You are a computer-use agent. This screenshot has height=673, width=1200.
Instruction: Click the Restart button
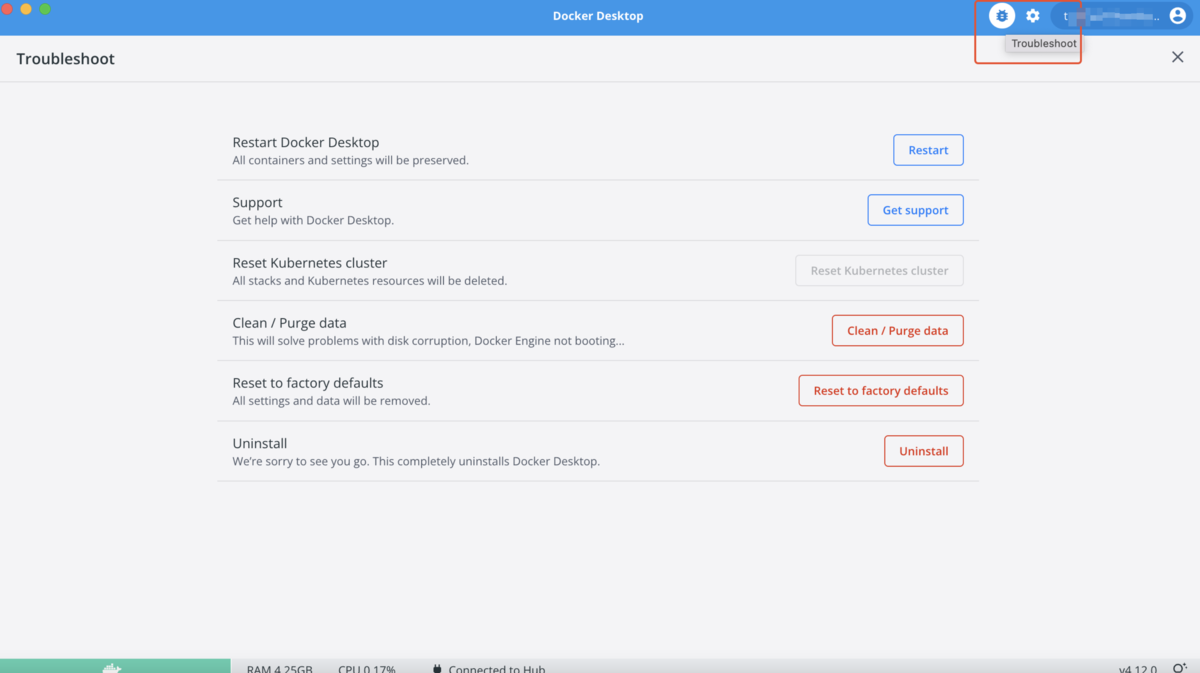tap(928, 150)
